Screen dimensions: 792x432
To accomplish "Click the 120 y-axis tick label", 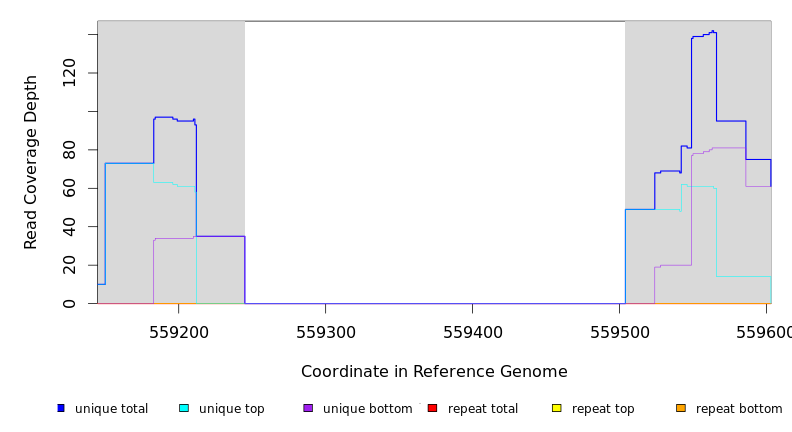I will click(x=69, y=73).
